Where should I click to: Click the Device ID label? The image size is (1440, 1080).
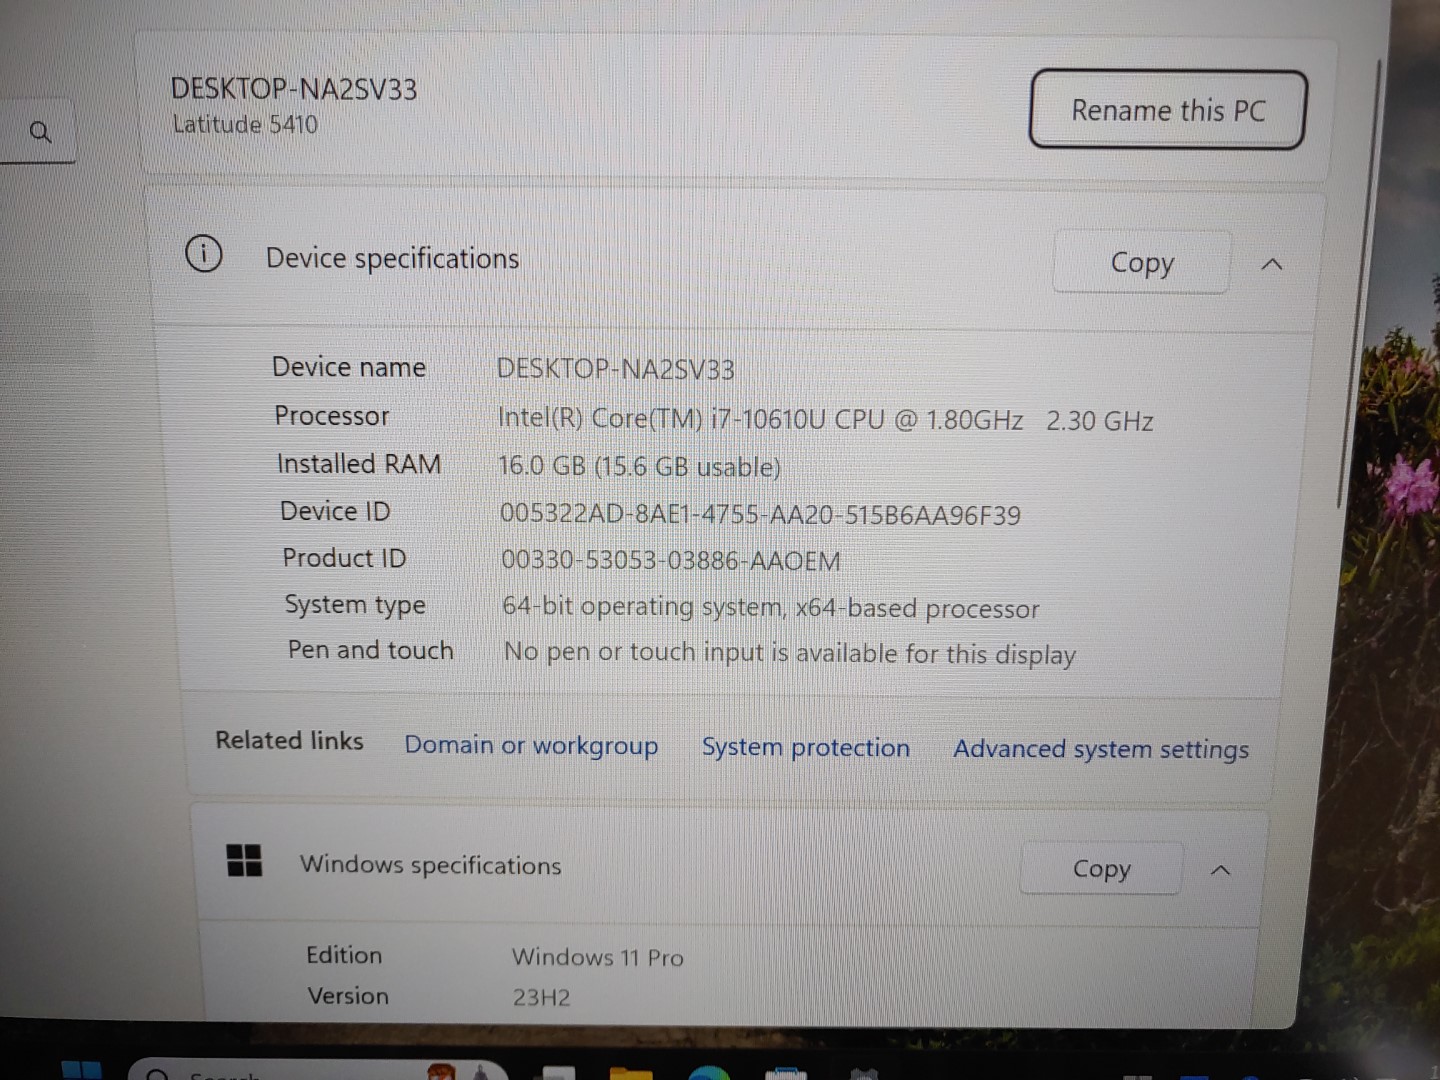(335, 511)
